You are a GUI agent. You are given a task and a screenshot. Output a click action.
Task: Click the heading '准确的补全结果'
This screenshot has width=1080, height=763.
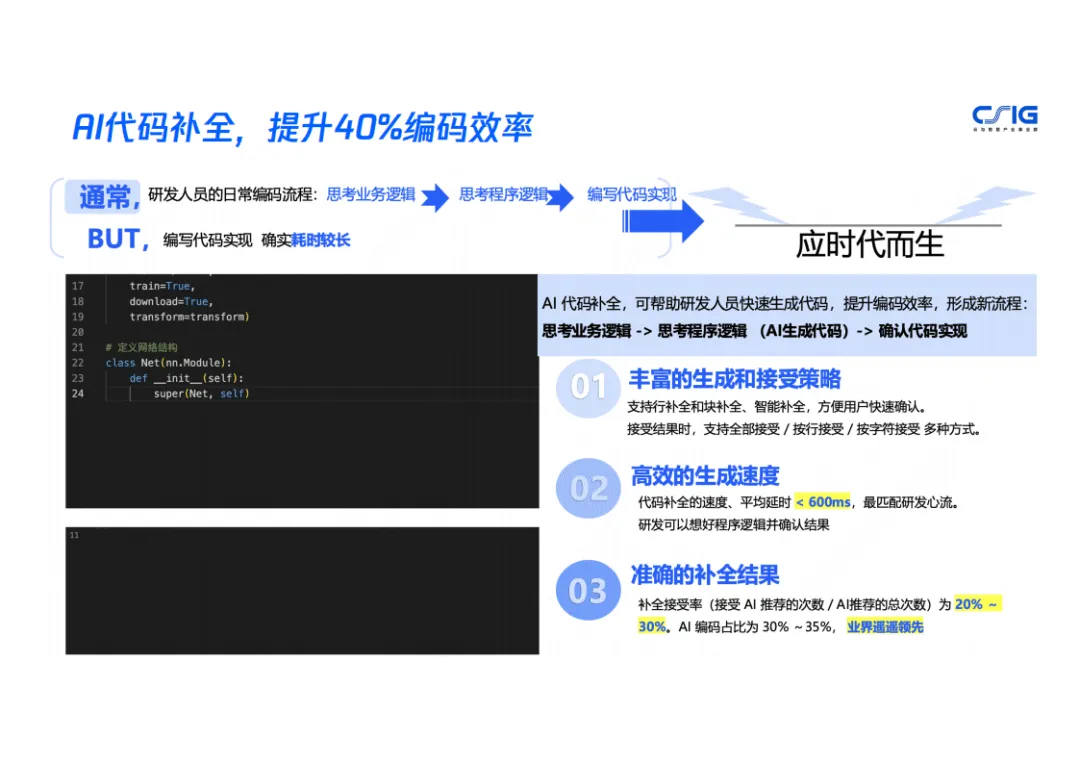pos(705,575)
